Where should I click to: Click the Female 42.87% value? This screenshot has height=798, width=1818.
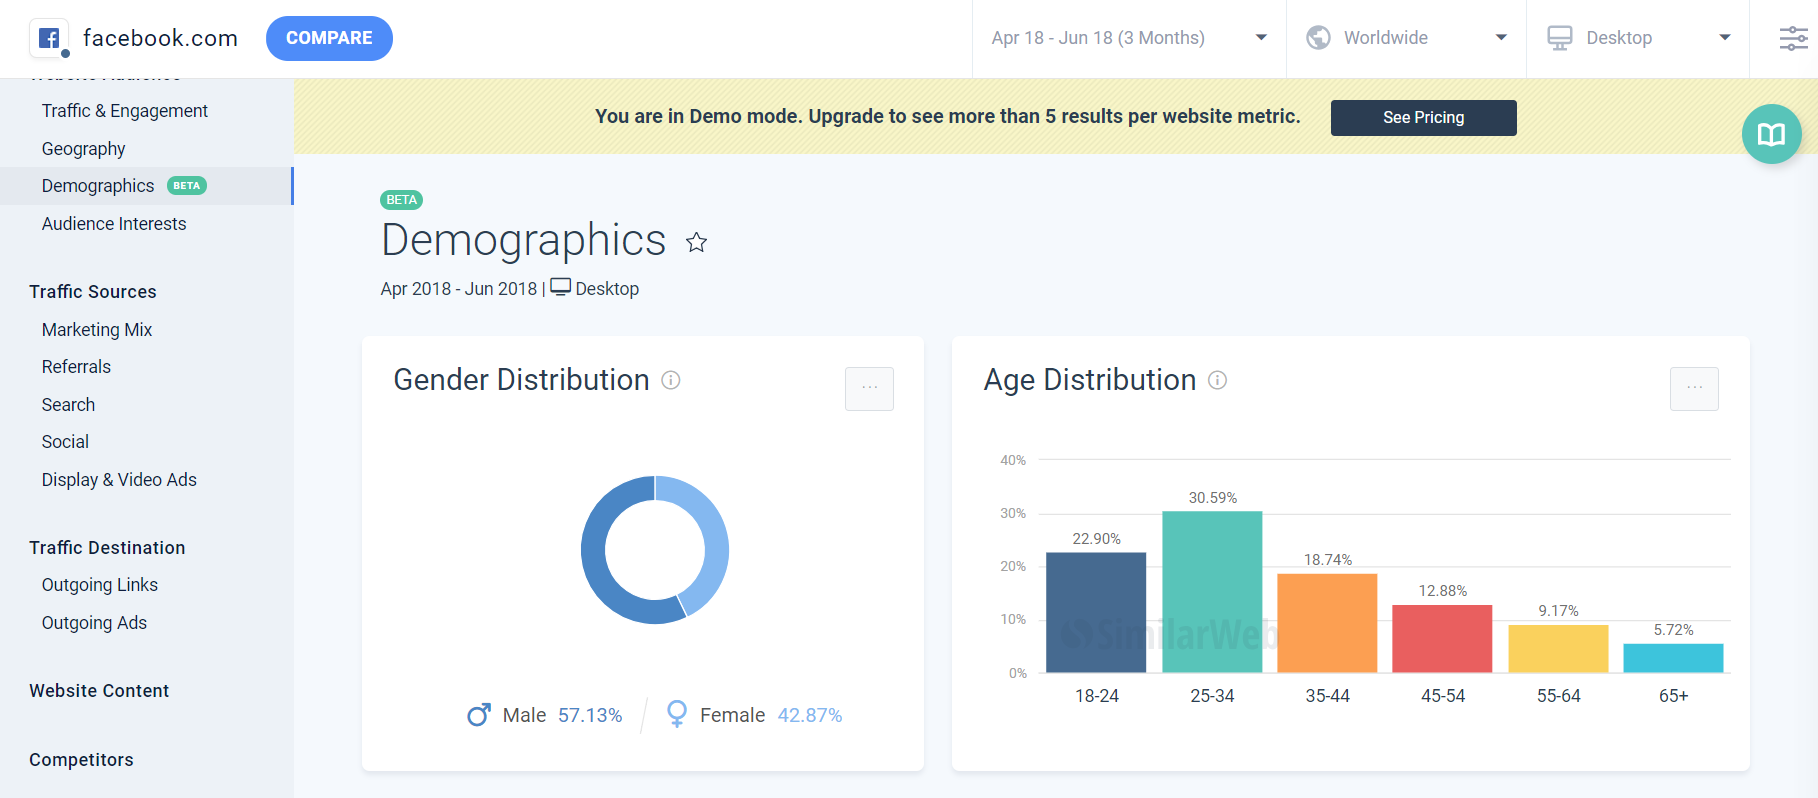(x=810, y=715)
